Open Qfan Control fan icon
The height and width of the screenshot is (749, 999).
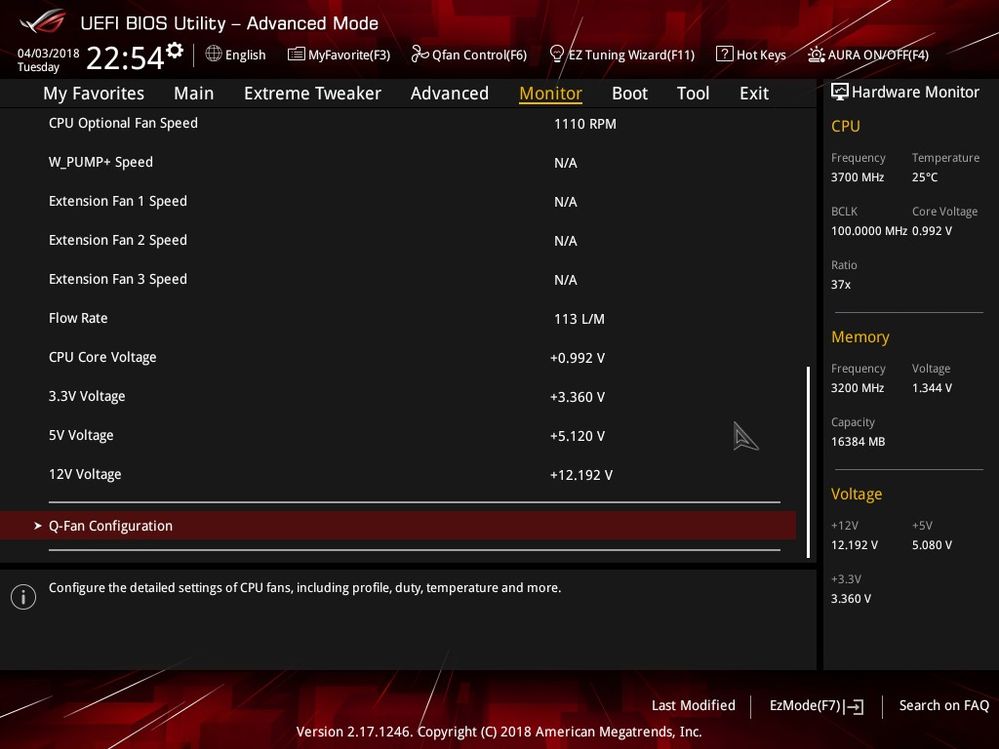(x=419, y=54)
